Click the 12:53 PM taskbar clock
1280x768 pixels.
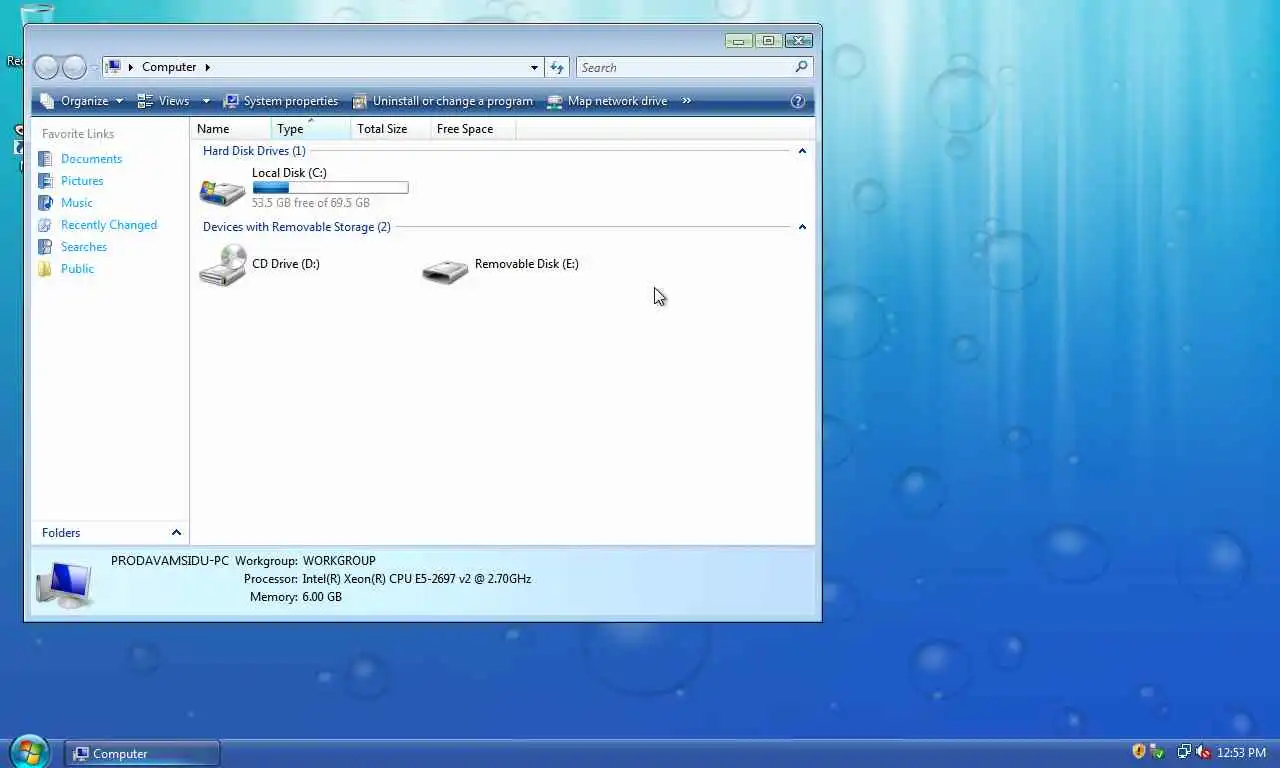(1241, 753)
